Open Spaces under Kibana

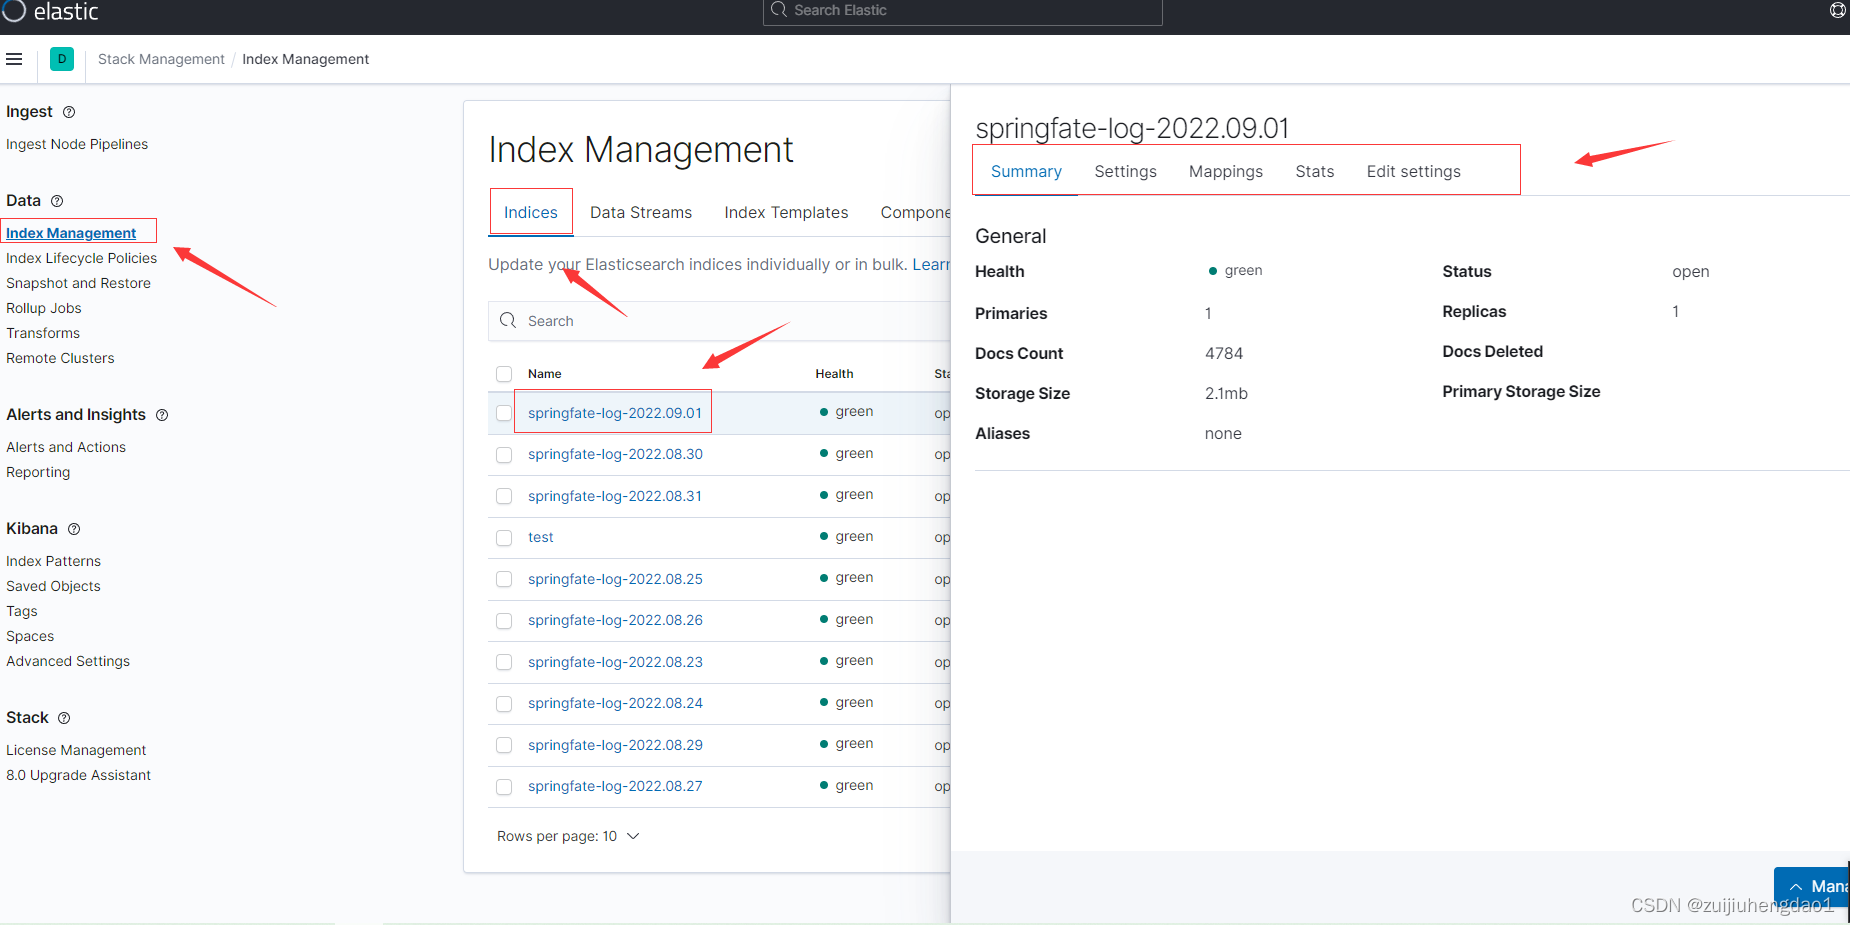pyautogui.click(x=30, y=636)
